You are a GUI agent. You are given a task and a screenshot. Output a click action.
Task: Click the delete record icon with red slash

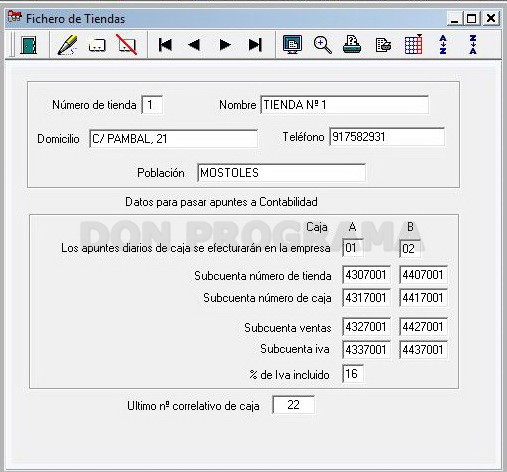point(127,45)
